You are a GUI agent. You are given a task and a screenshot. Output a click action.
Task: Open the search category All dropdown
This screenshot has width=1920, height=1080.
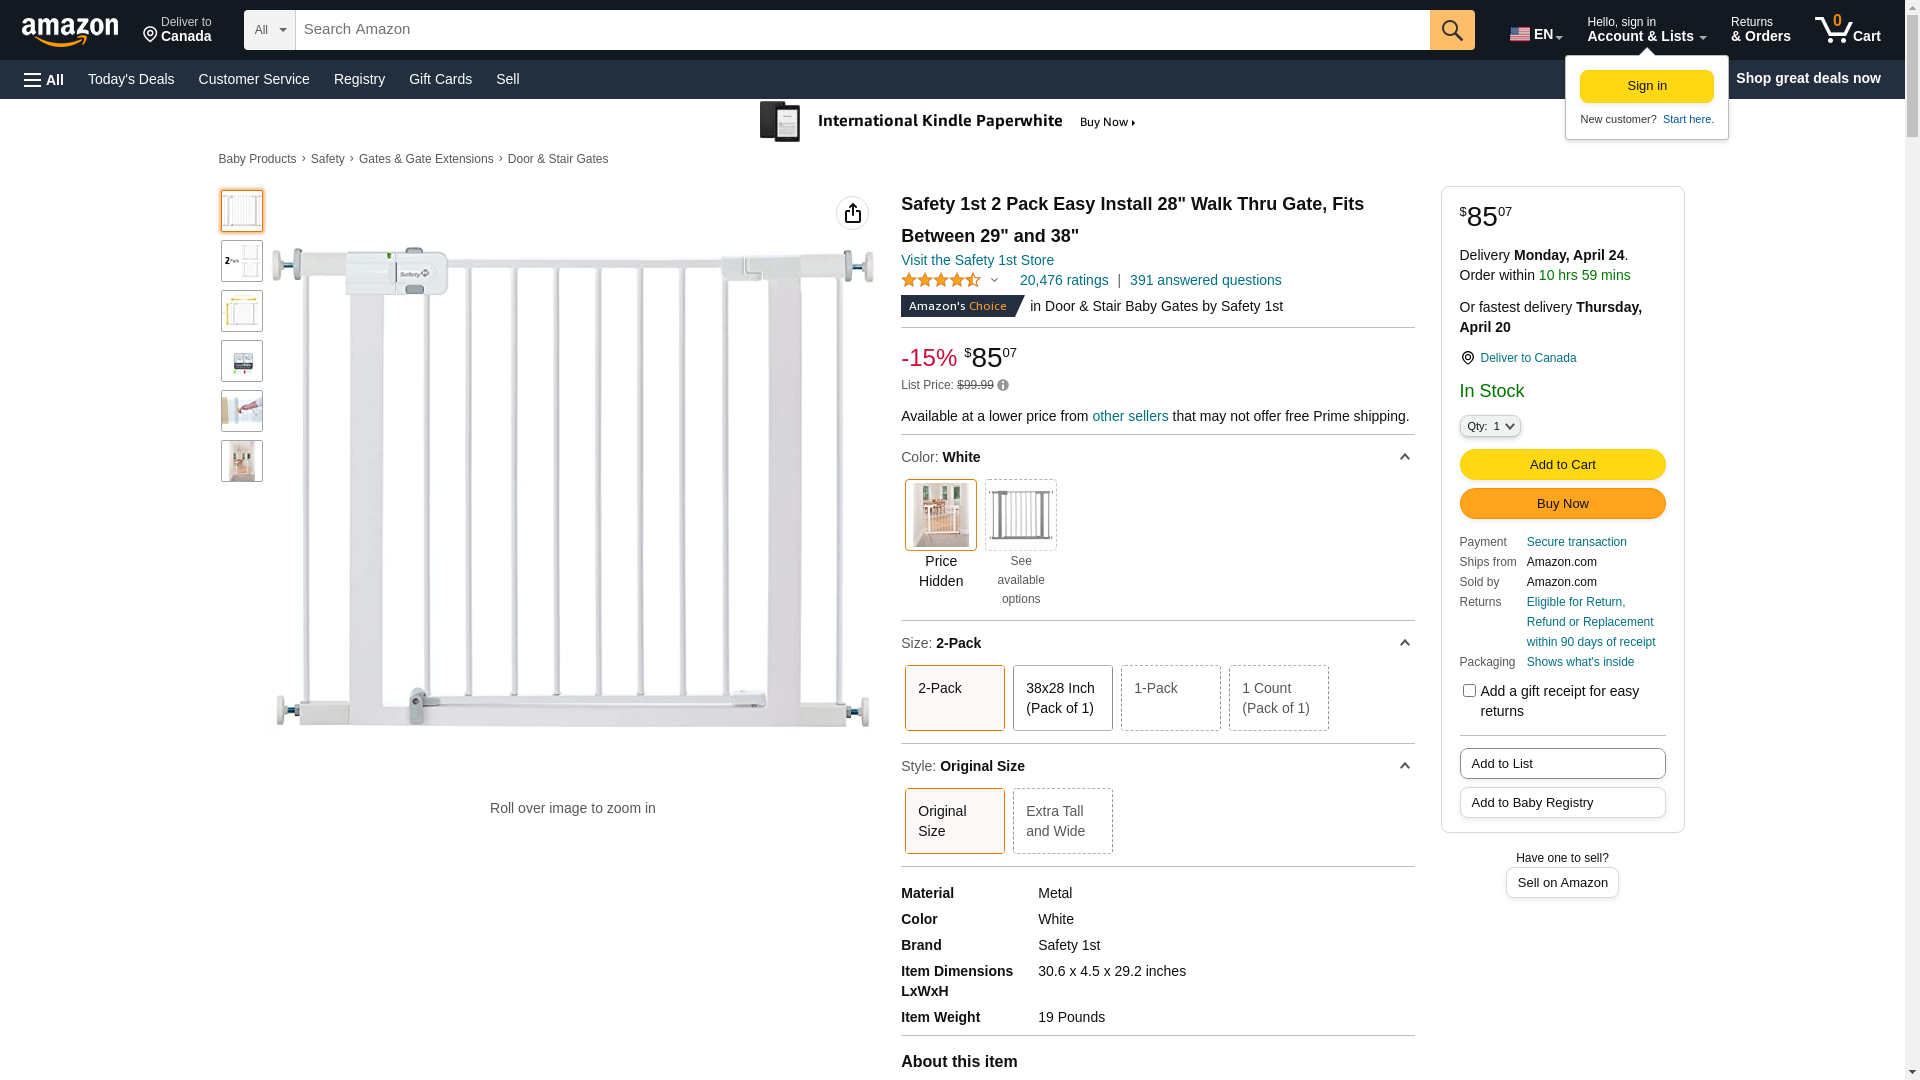(269, 30)
